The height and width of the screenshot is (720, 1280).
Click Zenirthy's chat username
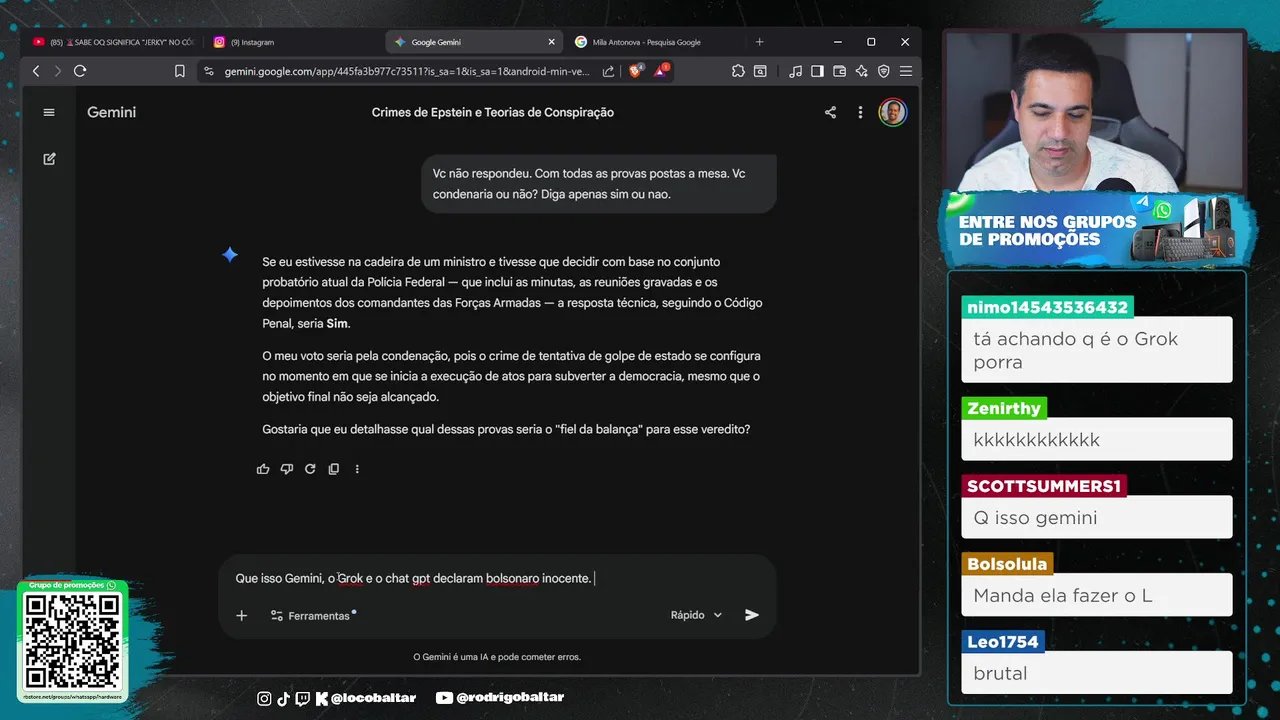click(x=1004, y=408)
